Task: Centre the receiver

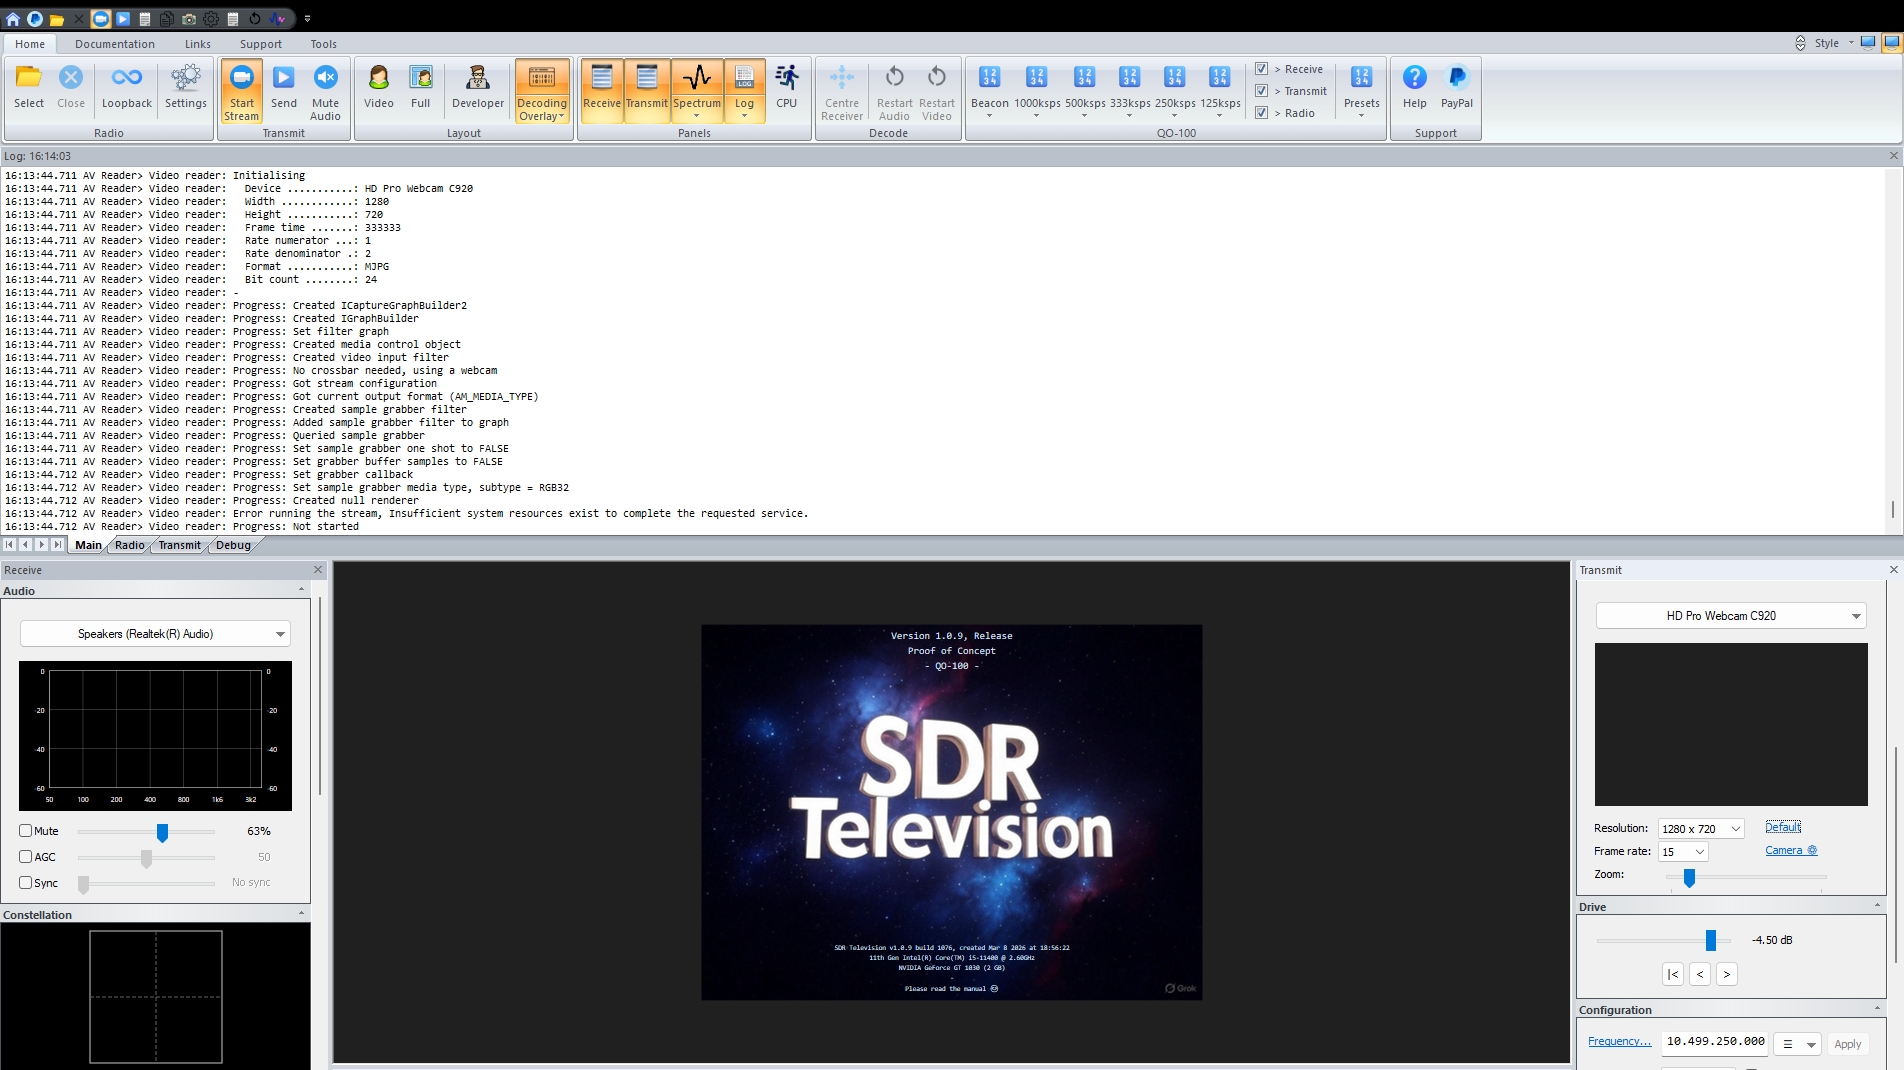Action: click(x=841, y=91)
